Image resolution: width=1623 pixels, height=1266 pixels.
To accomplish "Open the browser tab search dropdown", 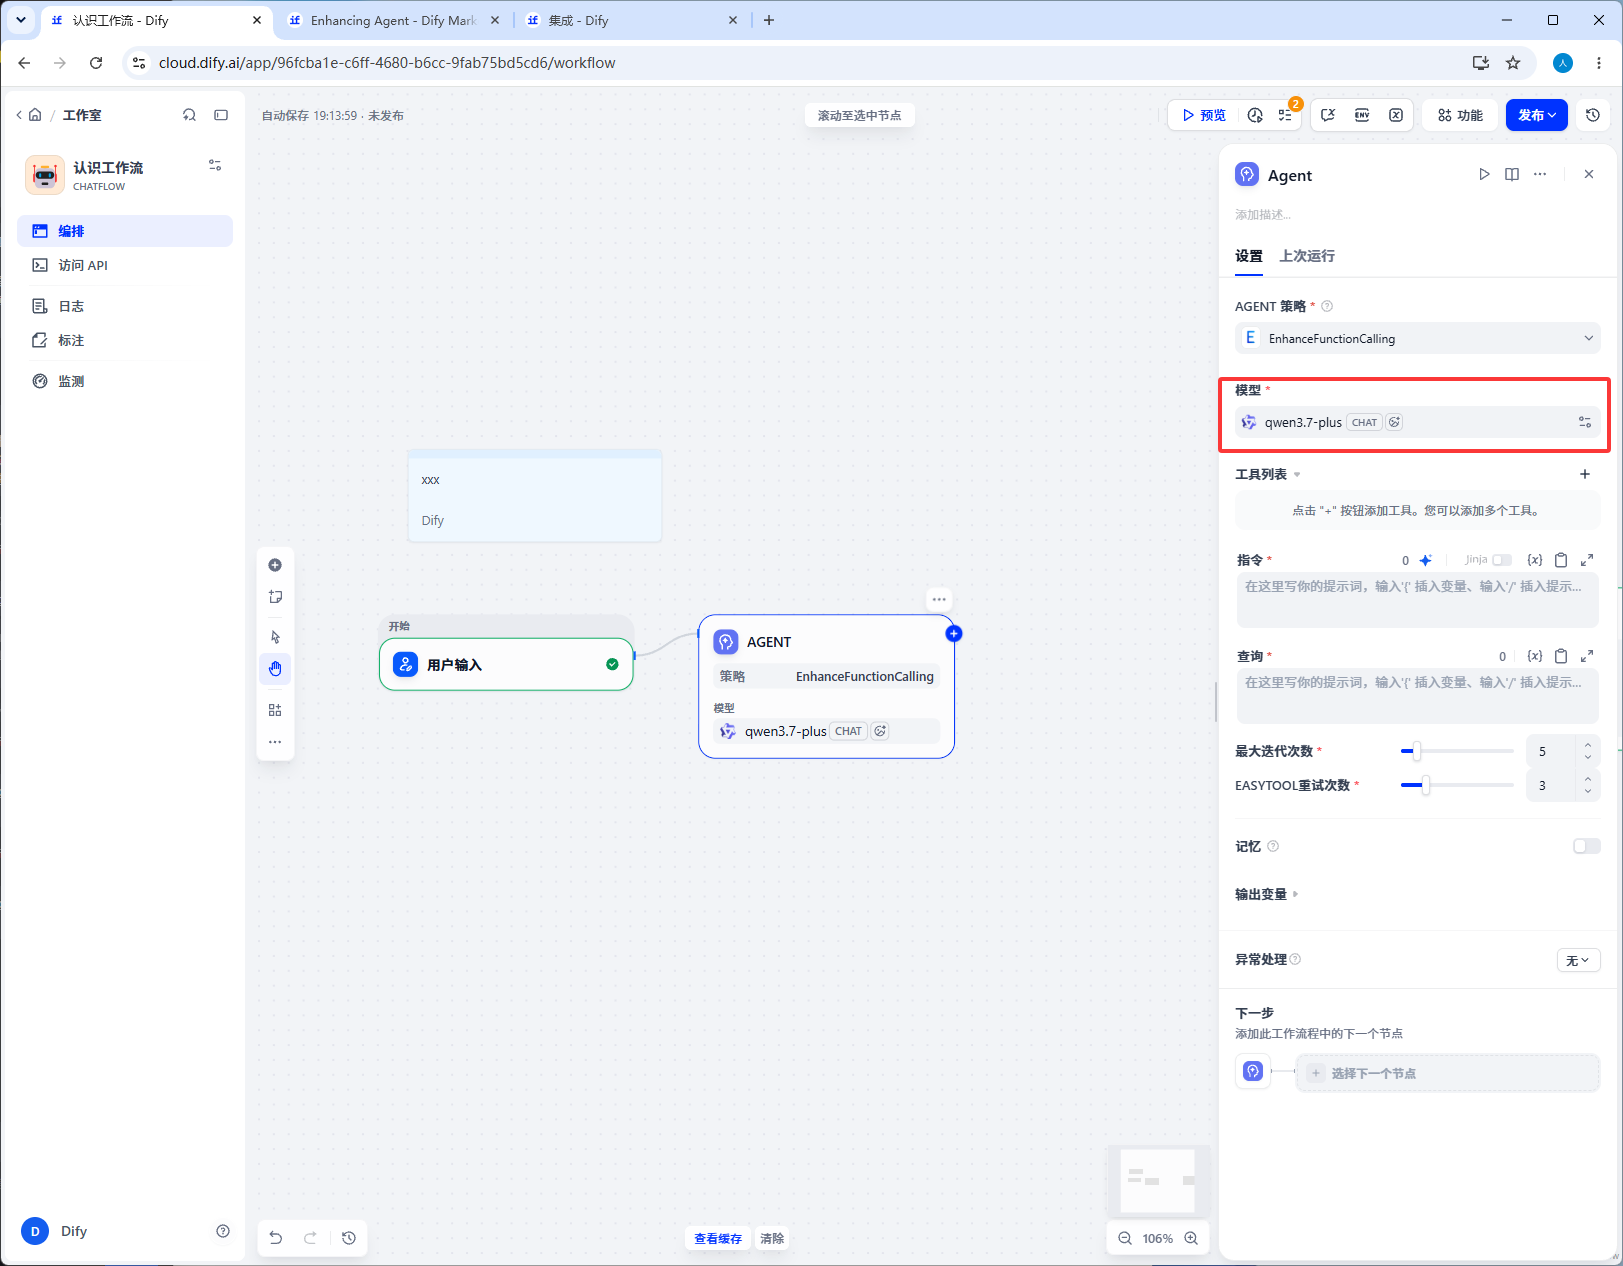I will point(20,20).
